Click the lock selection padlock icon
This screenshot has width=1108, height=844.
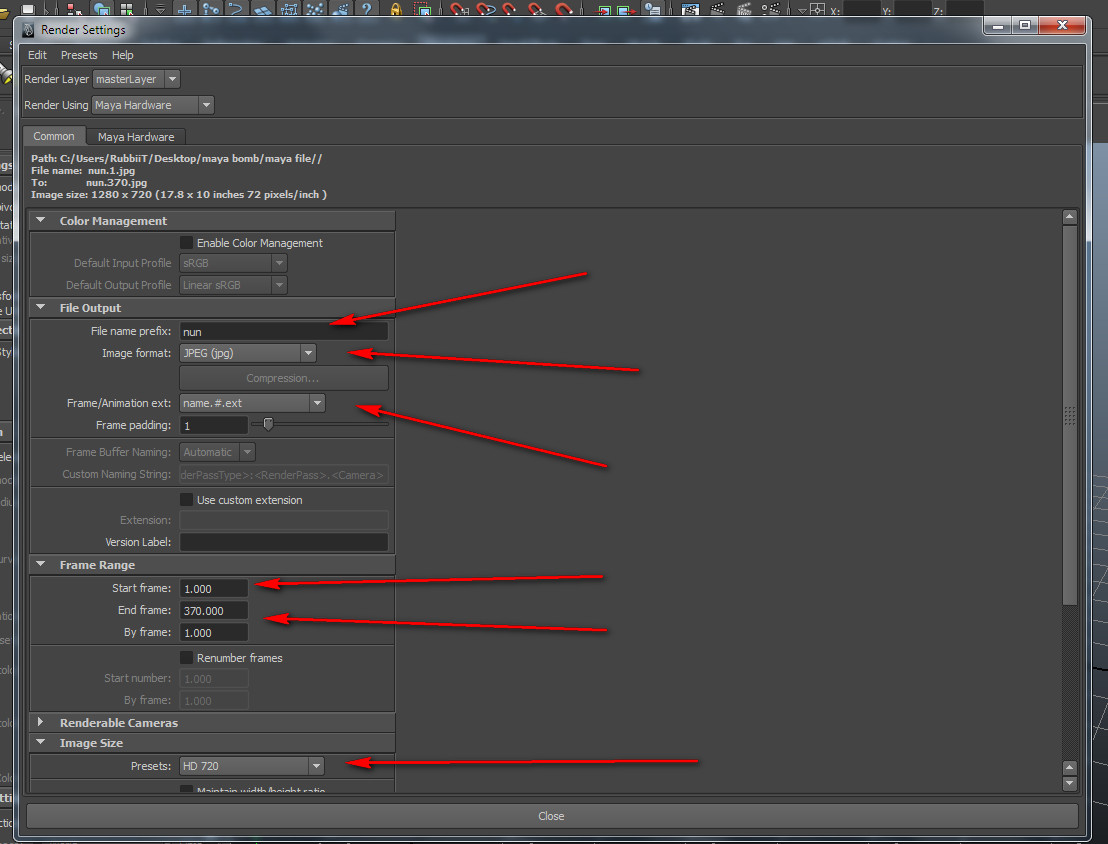coord(396,8)
